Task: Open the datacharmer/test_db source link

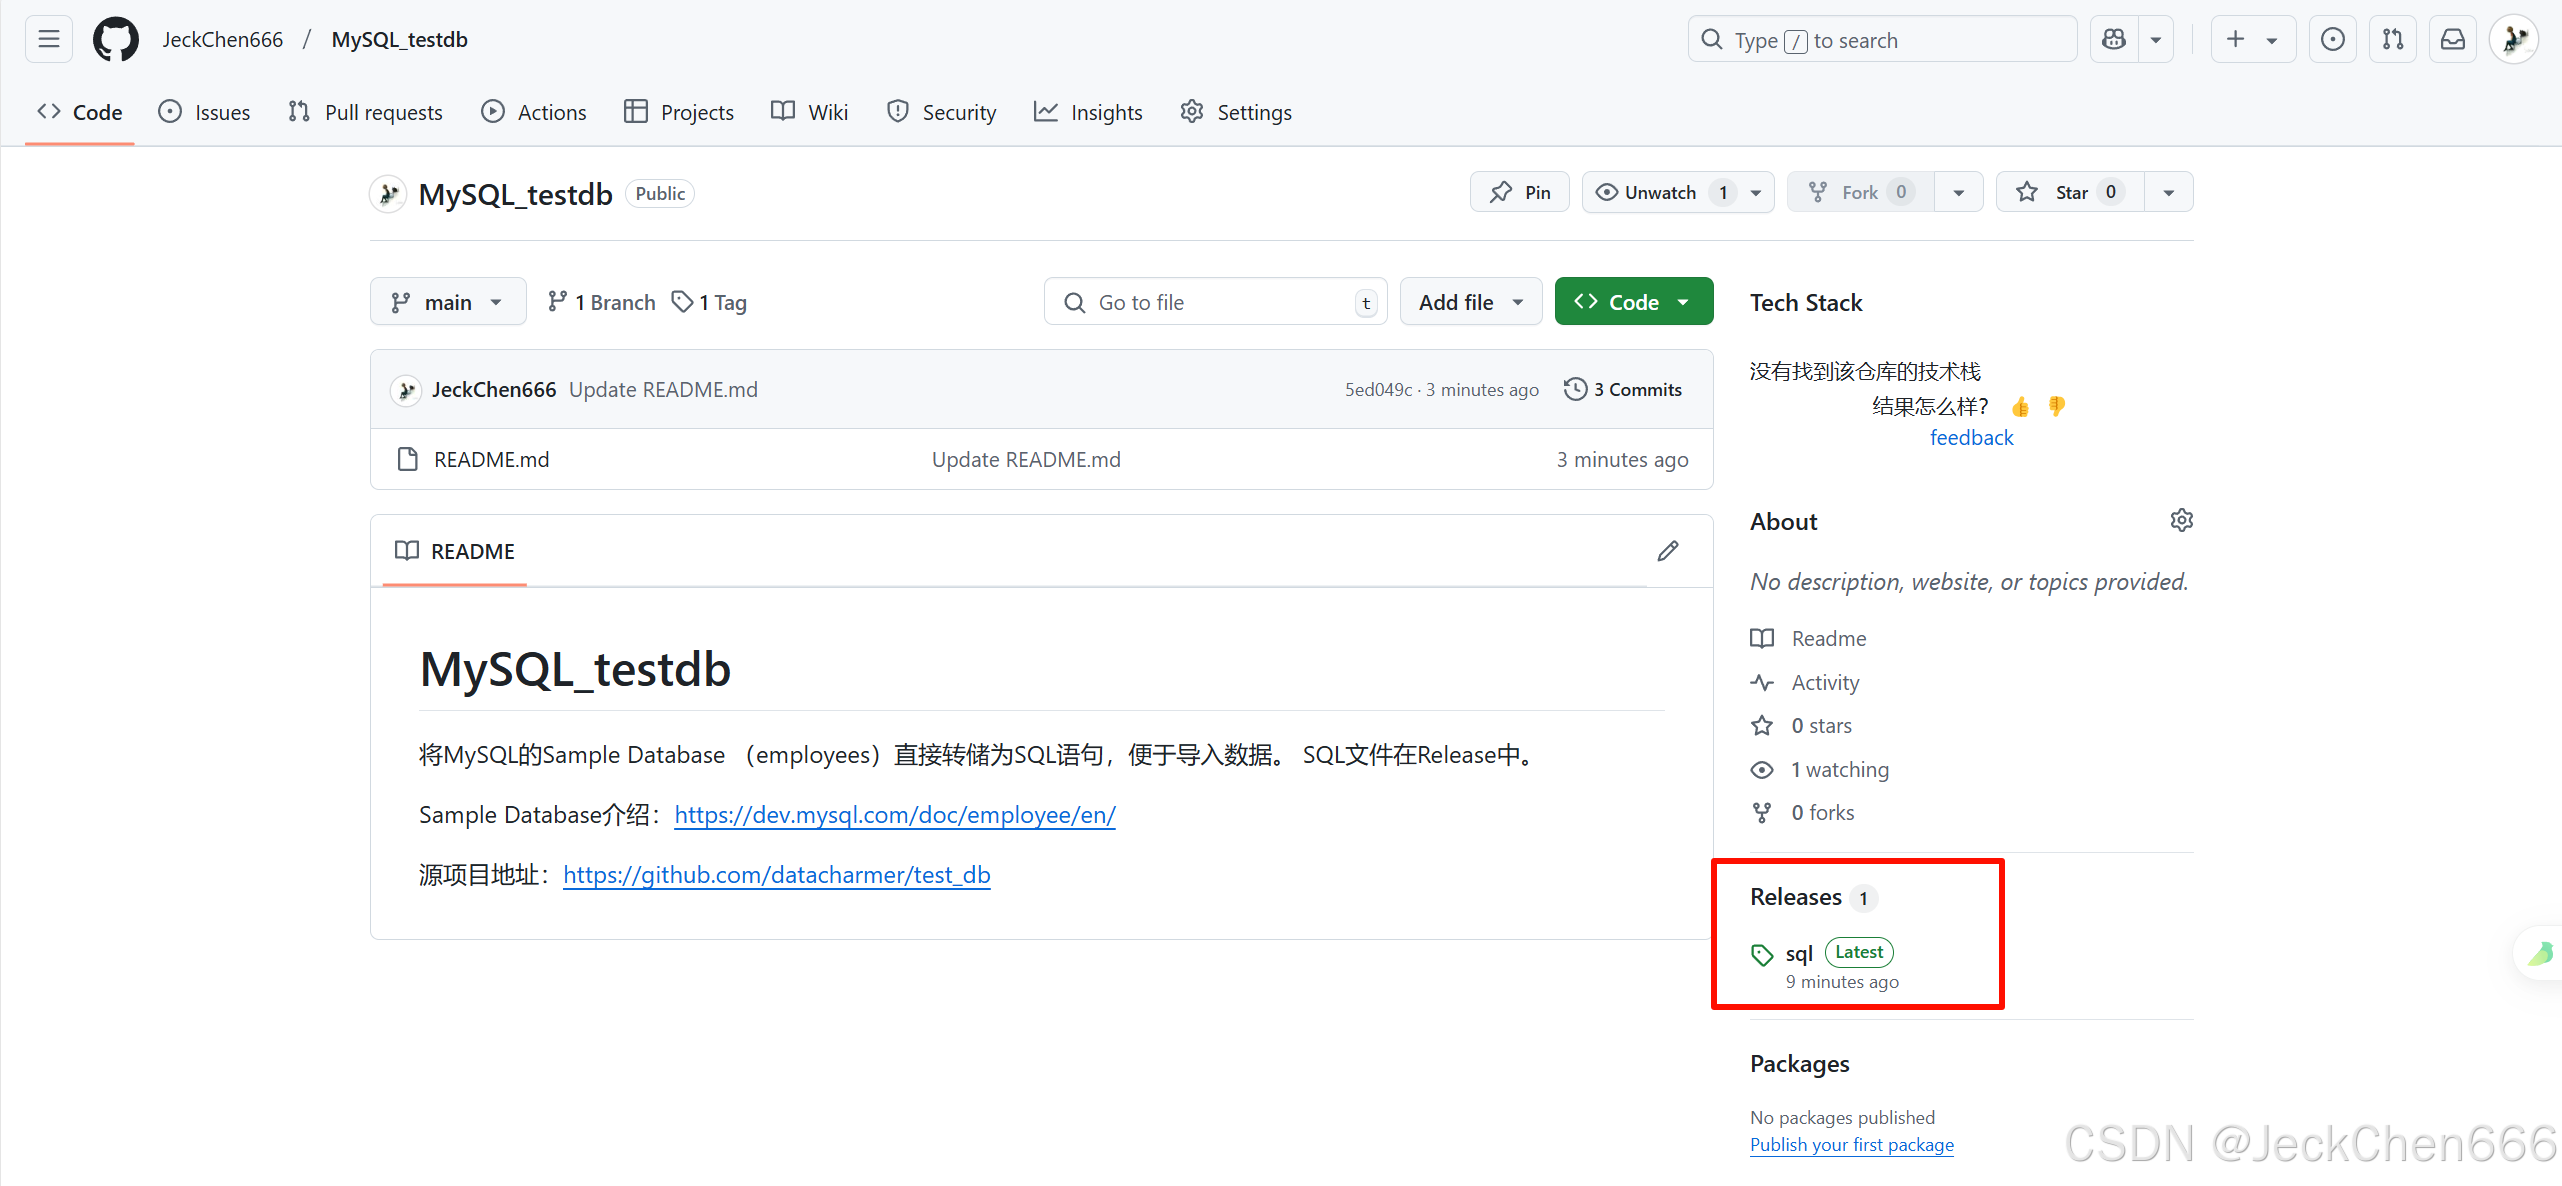Action: (x=777, y=874)
